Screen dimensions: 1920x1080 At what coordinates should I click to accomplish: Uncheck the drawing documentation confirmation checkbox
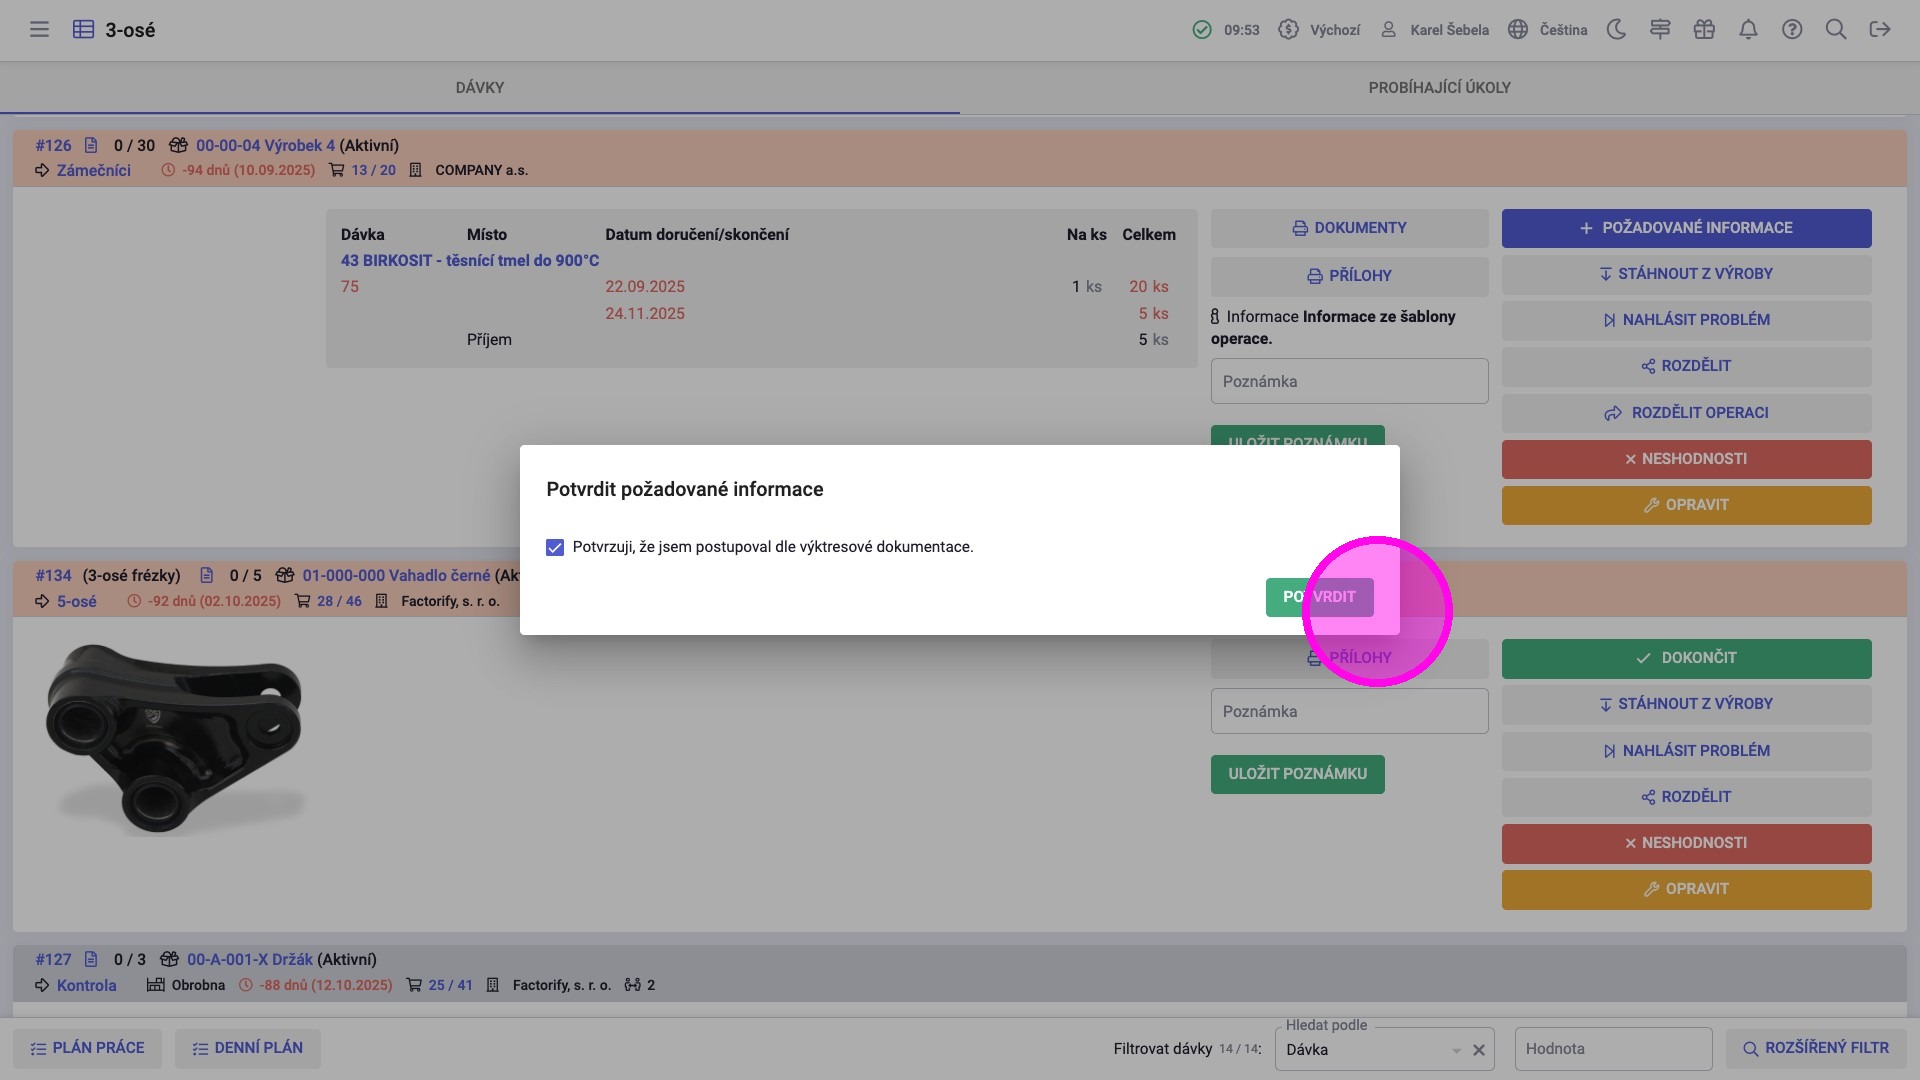click(555, 547)
